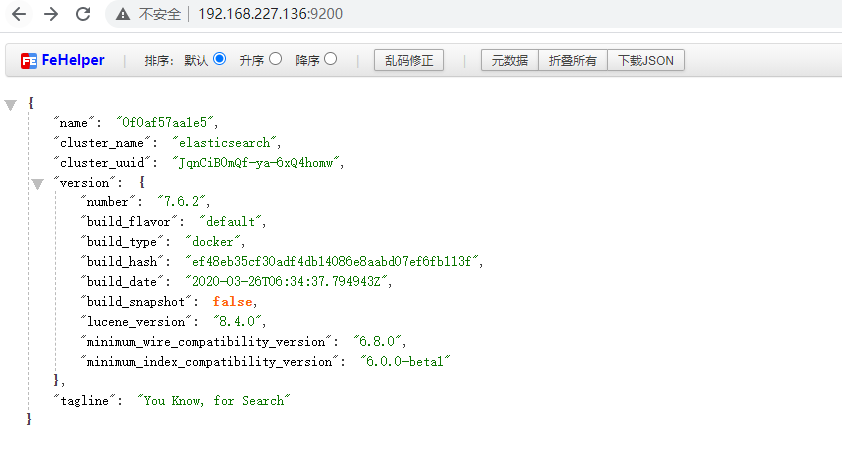Viewport: 842px width, 472px height.
Task: Click the "cluster_uuid" key
Action: 101,163
